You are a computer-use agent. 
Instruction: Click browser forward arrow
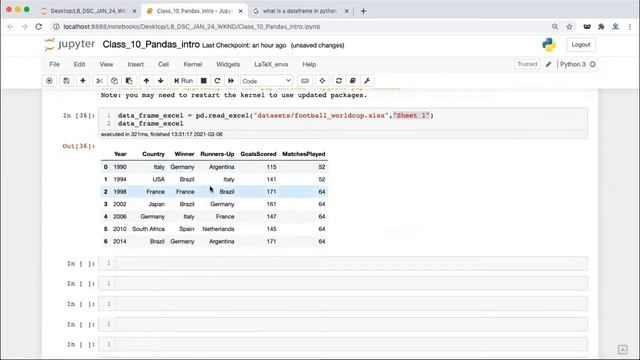(24, 27)
